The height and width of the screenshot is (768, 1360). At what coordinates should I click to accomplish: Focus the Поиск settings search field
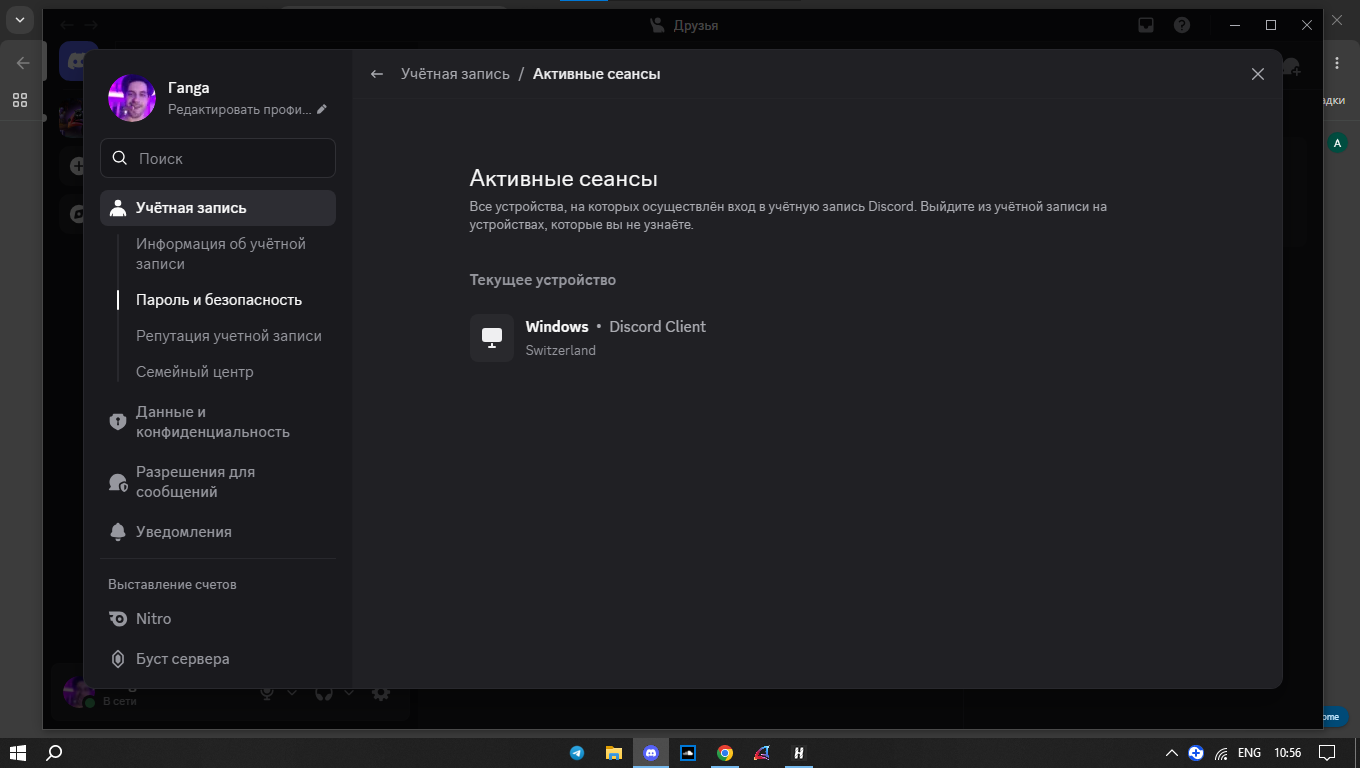(x=218, y=158)
